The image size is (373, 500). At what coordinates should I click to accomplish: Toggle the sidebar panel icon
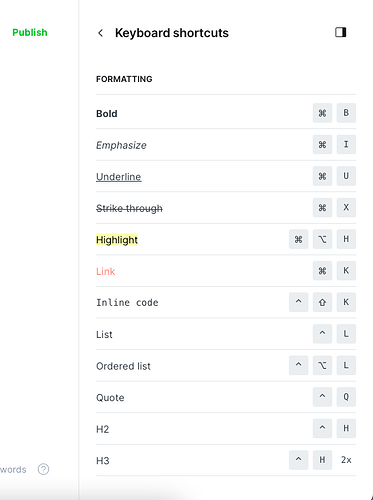pyautogui.click(x=340, y=32)
